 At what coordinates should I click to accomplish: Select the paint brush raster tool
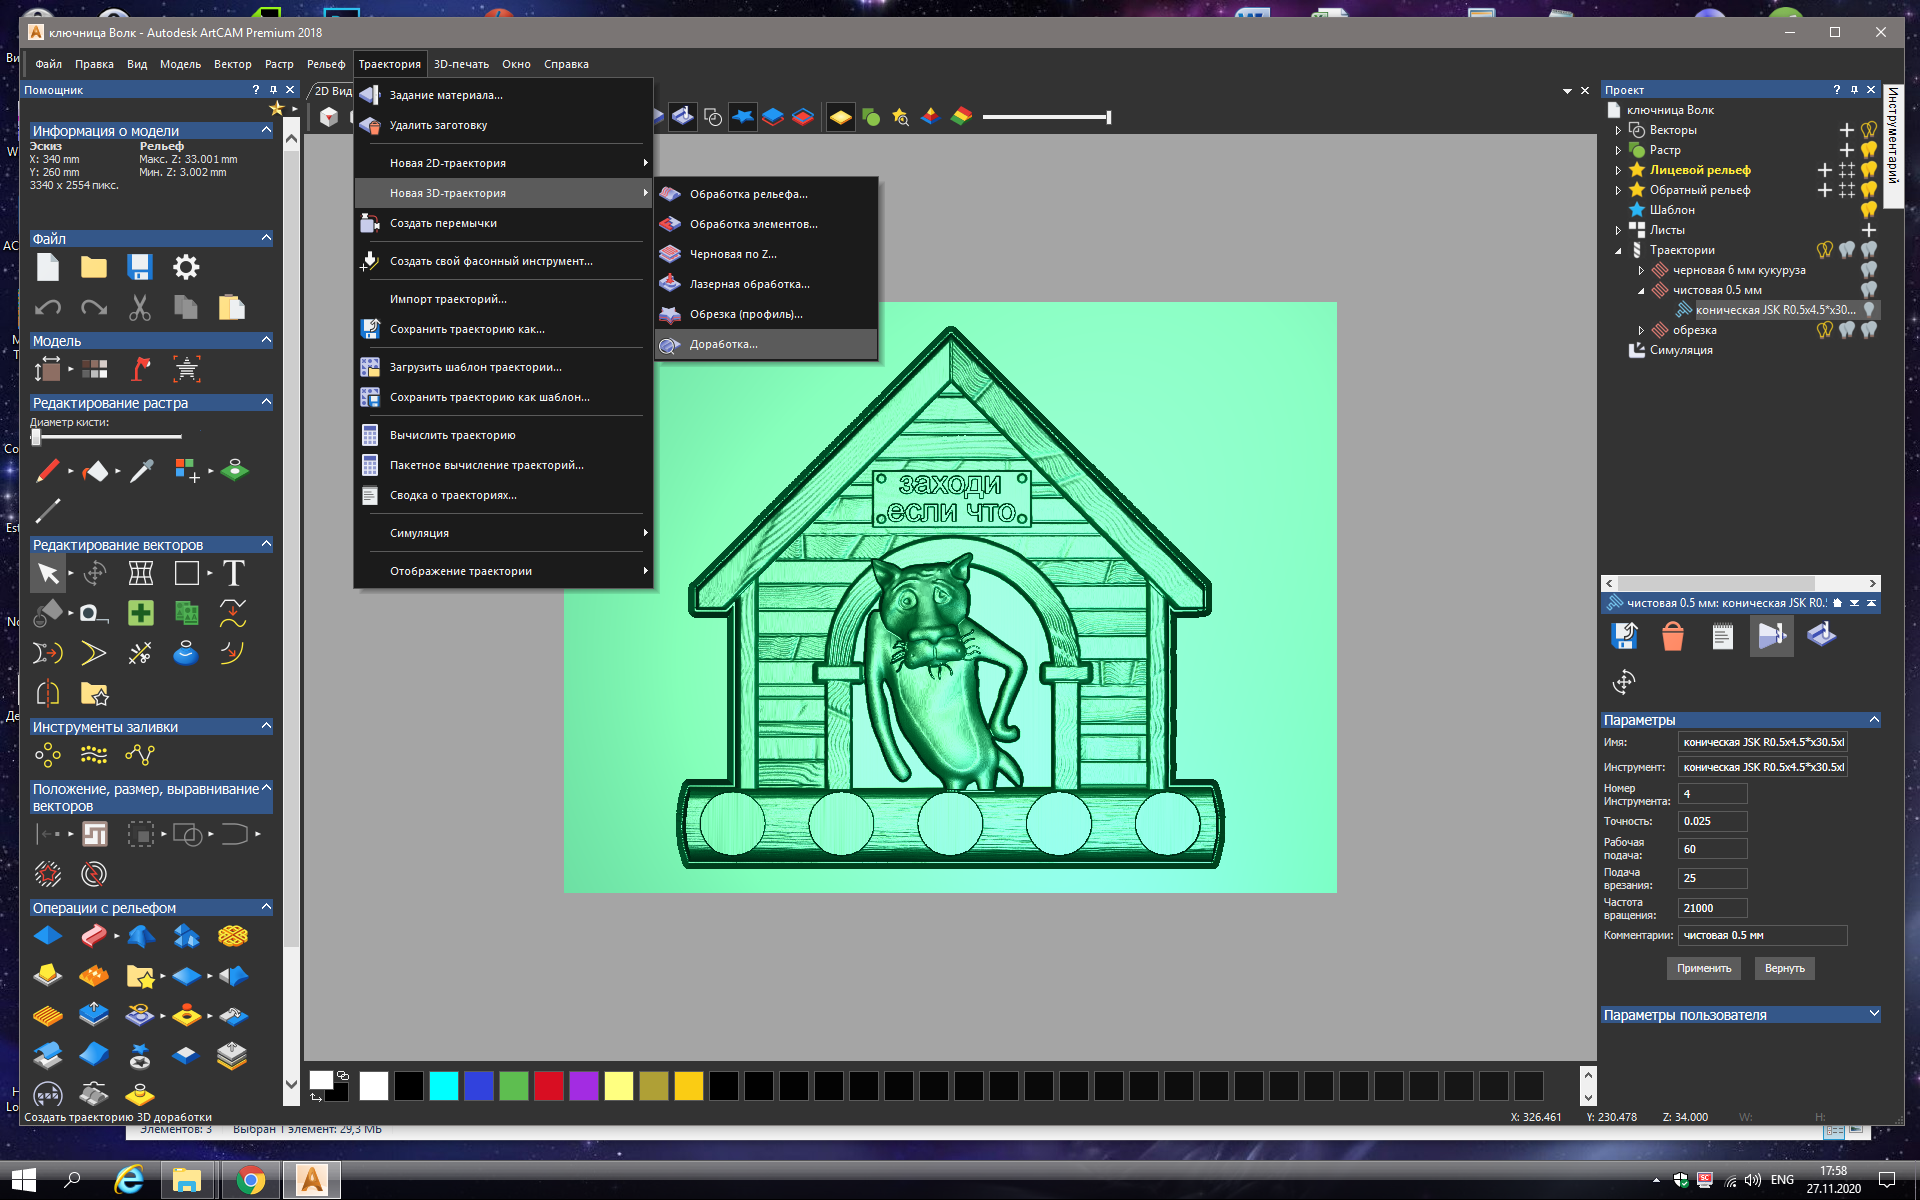pos(47,470)
